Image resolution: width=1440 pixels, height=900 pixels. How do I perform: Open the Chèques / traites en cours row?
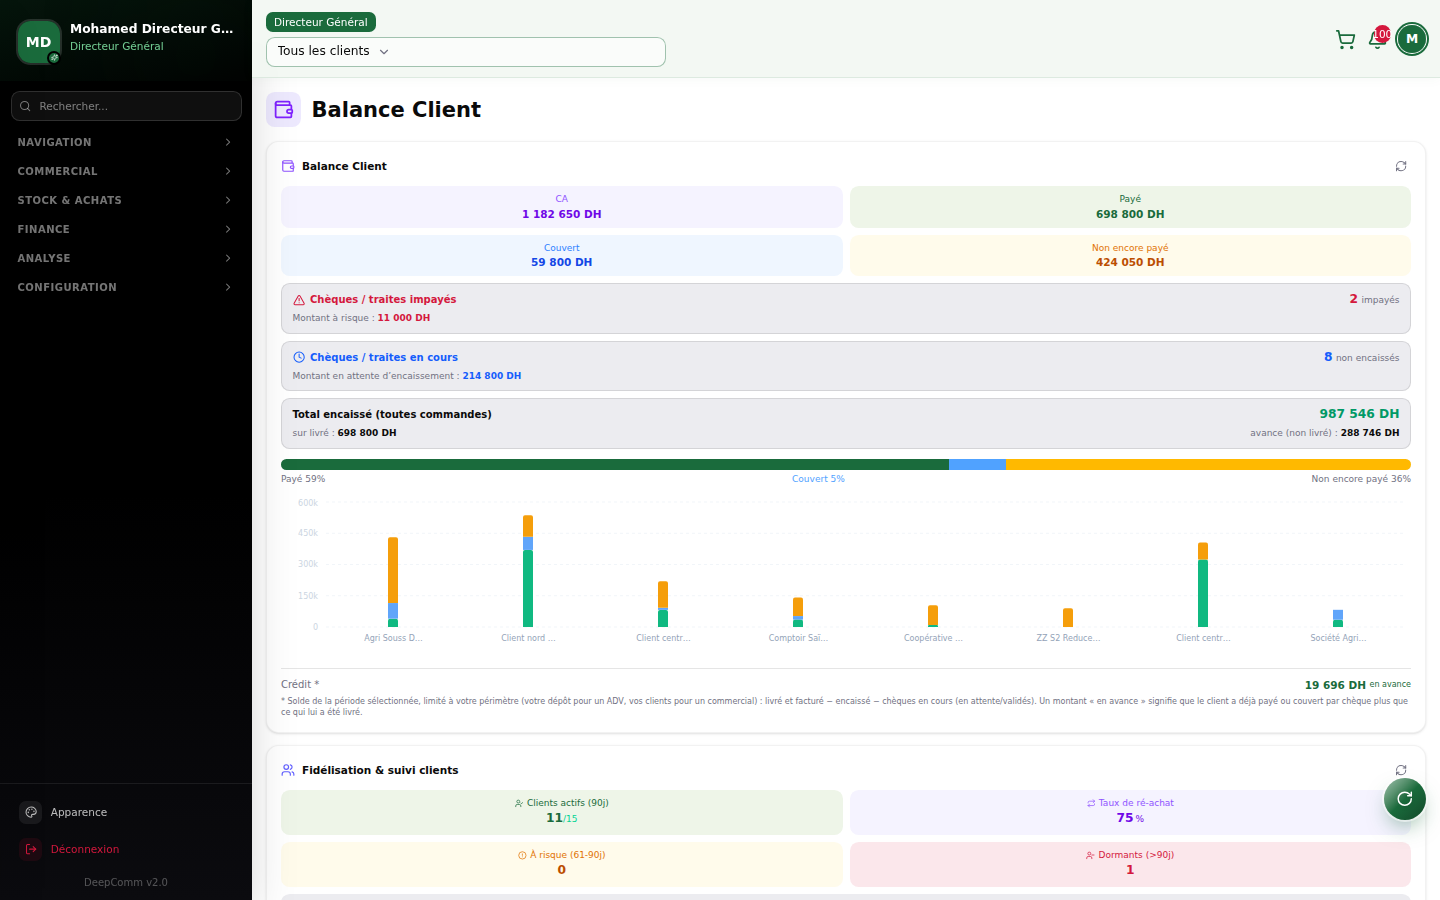point(846,366)
